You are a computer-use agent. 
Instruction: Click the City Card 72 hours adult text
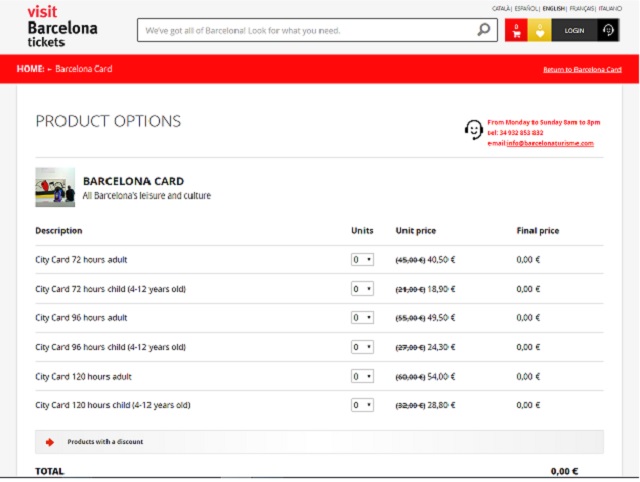pos(81,260)
